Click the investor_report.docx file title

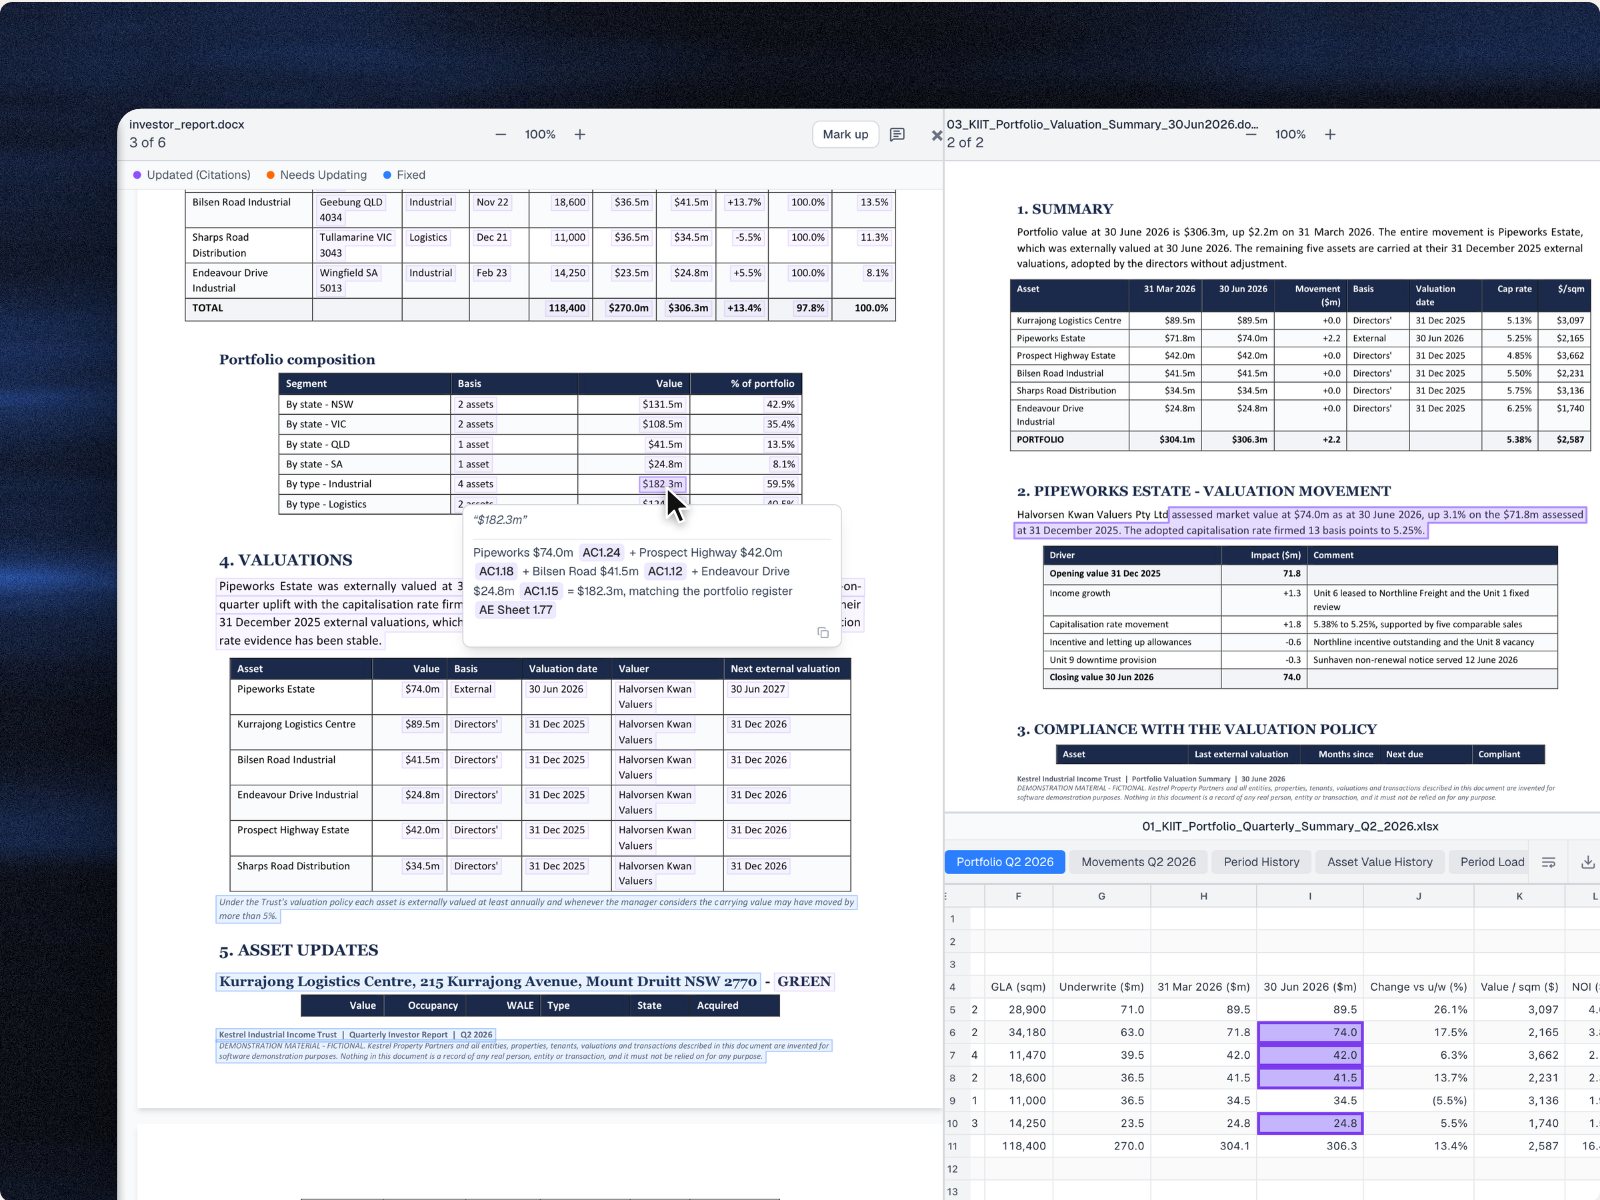coord(187,125)
